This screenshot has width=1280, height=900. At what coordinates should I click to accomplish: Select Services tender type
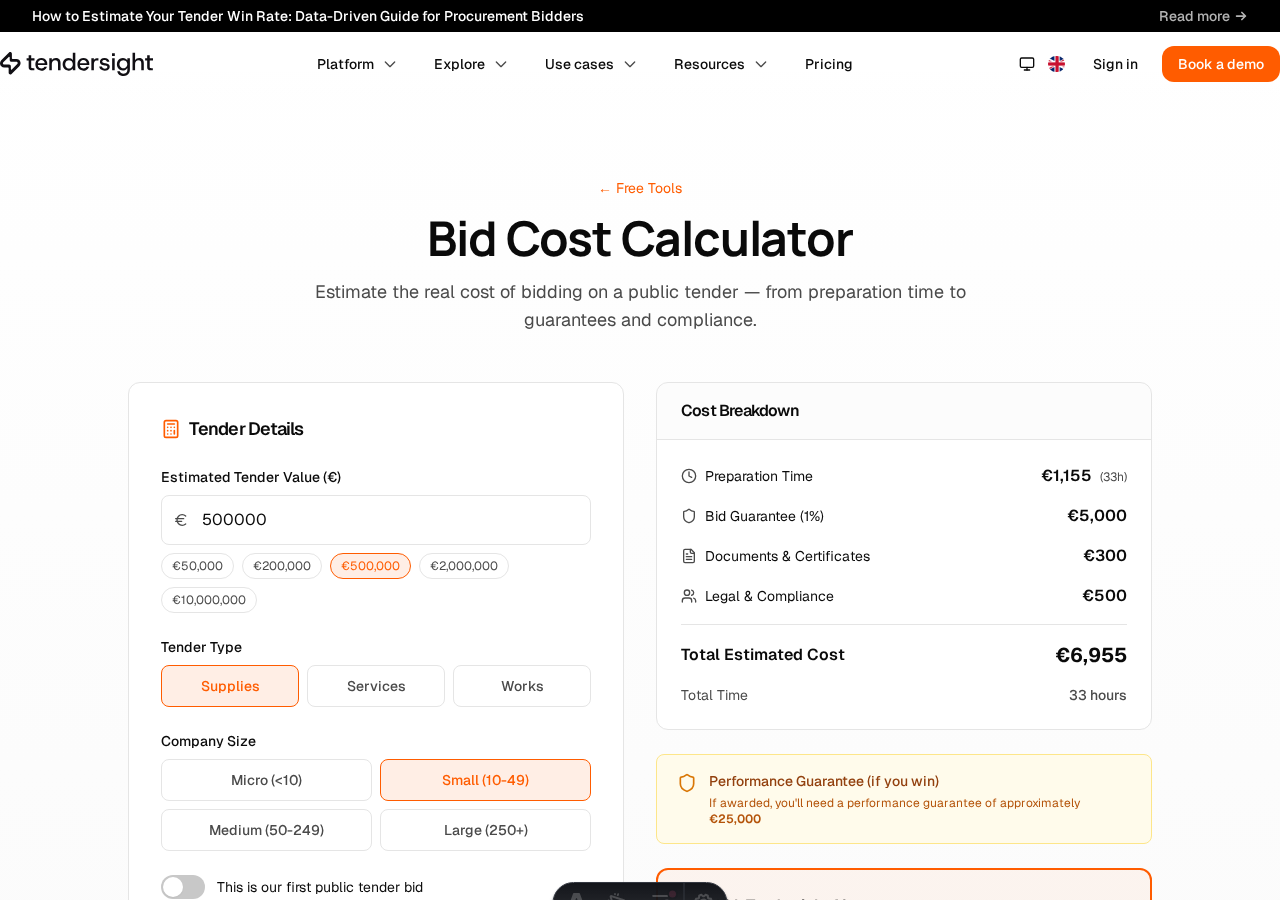coord(376,686)
